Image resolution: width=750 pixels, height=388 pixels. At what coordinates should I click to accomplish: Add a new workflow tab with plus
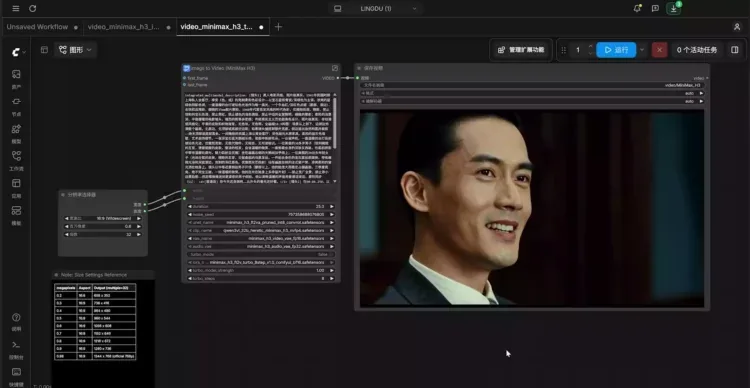coord(278,27)
